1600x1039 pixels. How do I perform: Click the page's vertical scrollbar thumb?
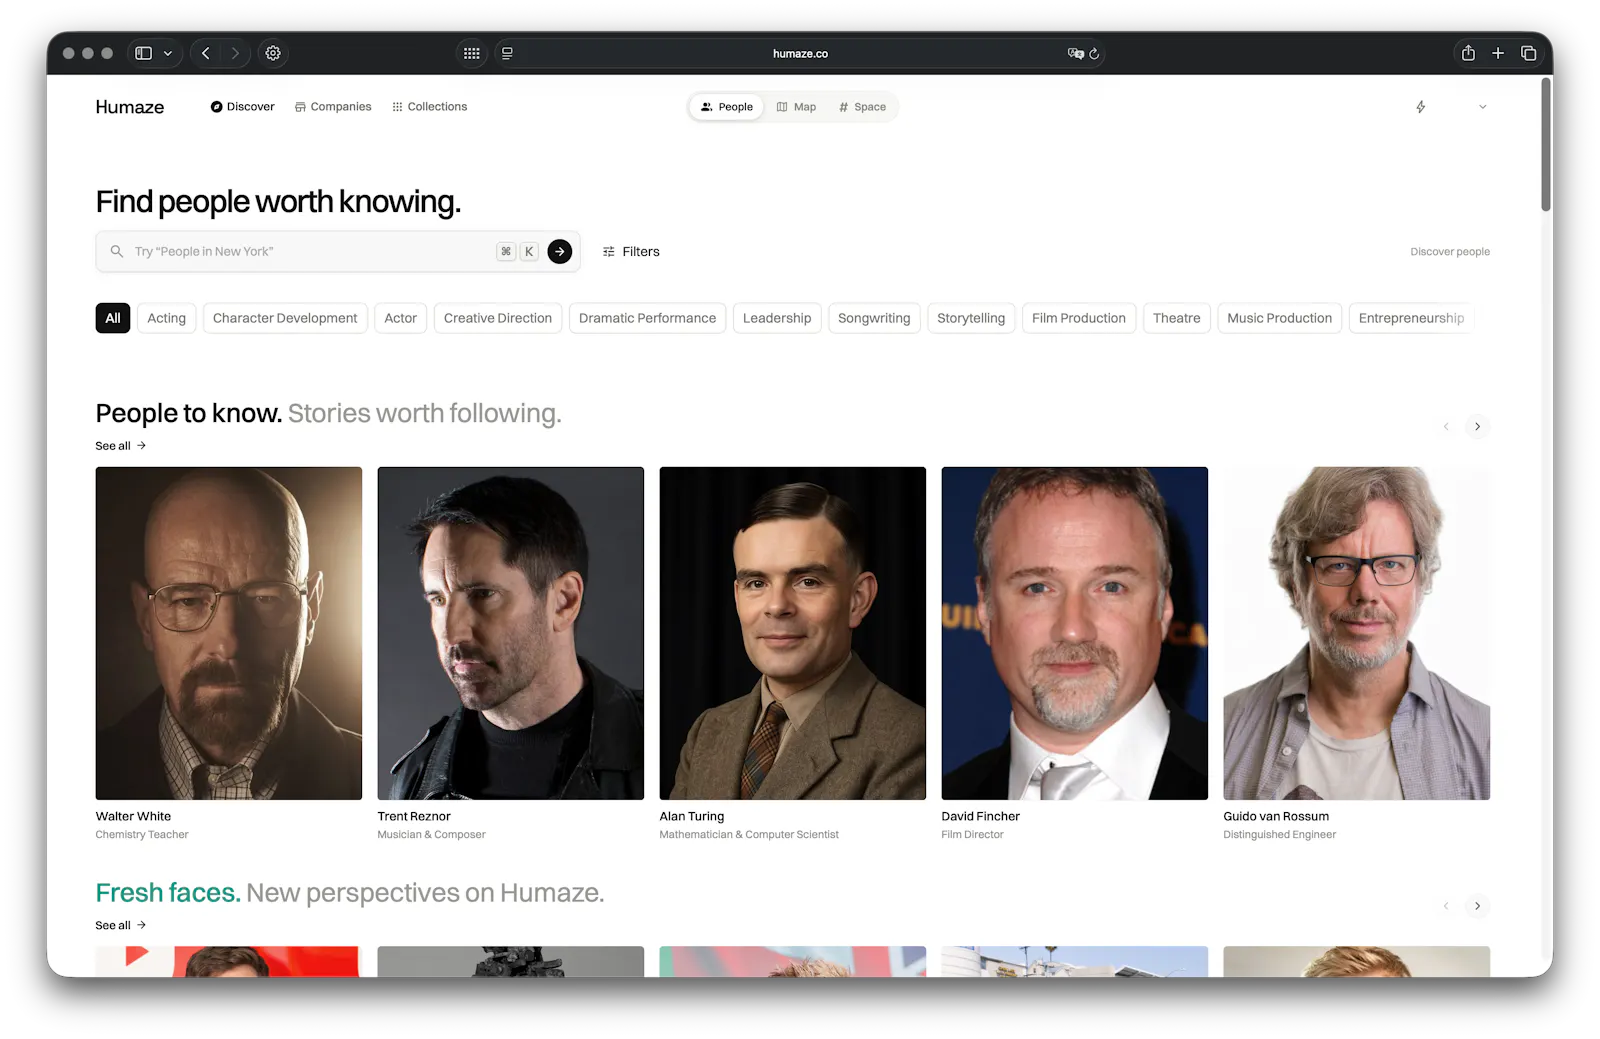(x=1546, y=145)
